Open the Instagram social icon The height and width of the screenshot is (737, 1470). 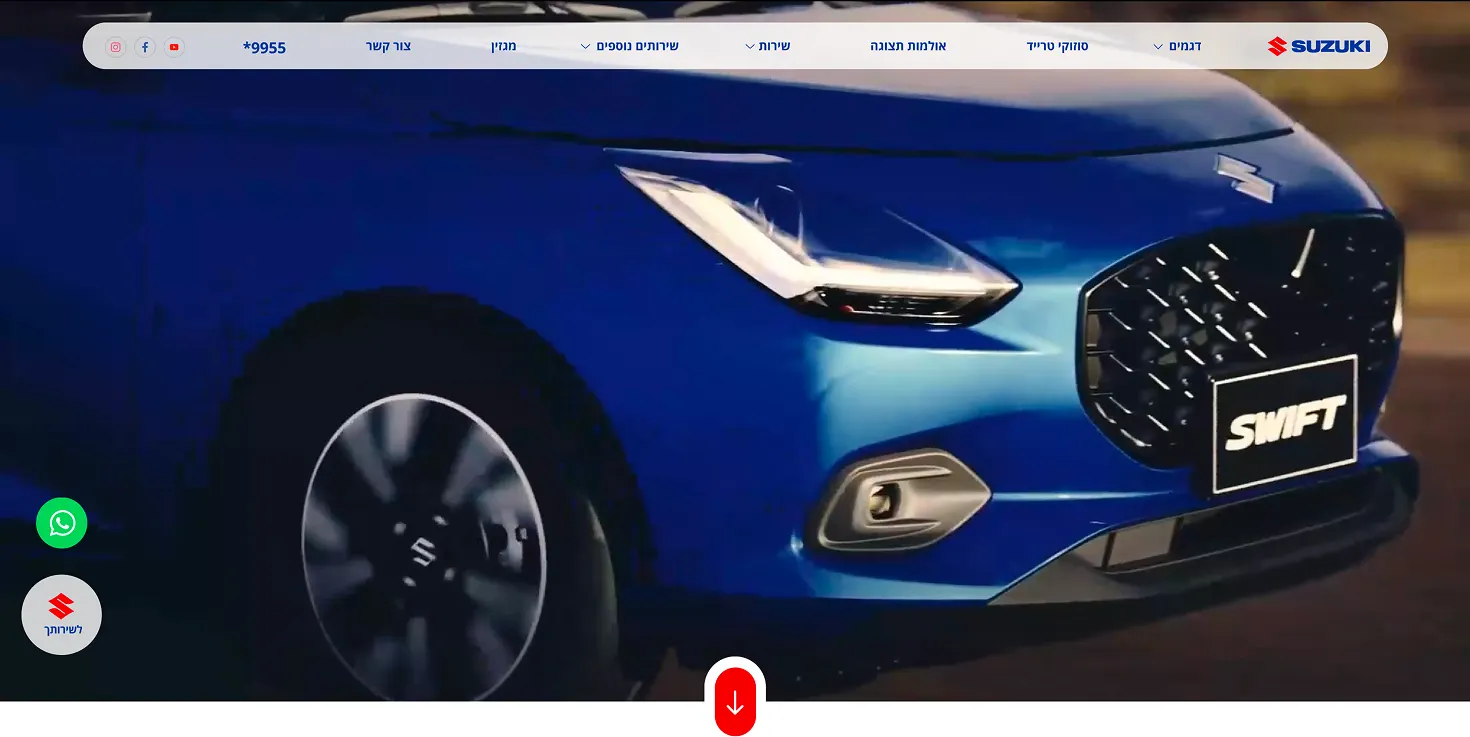116,47
